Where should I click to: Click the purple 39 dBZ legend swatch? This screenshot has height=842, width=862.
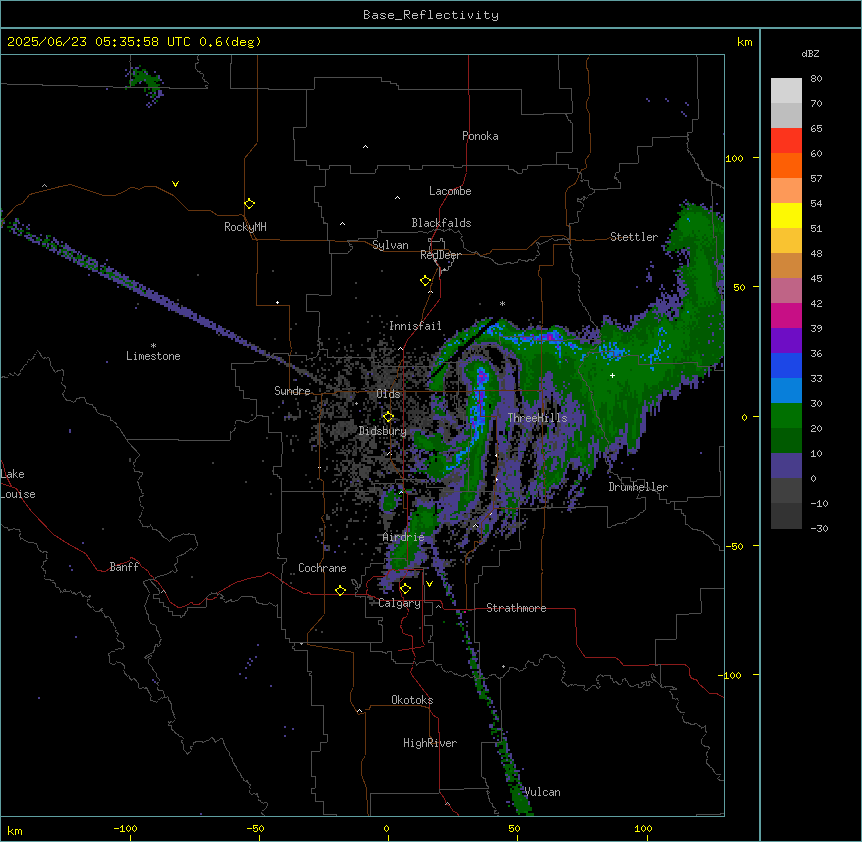786,341
